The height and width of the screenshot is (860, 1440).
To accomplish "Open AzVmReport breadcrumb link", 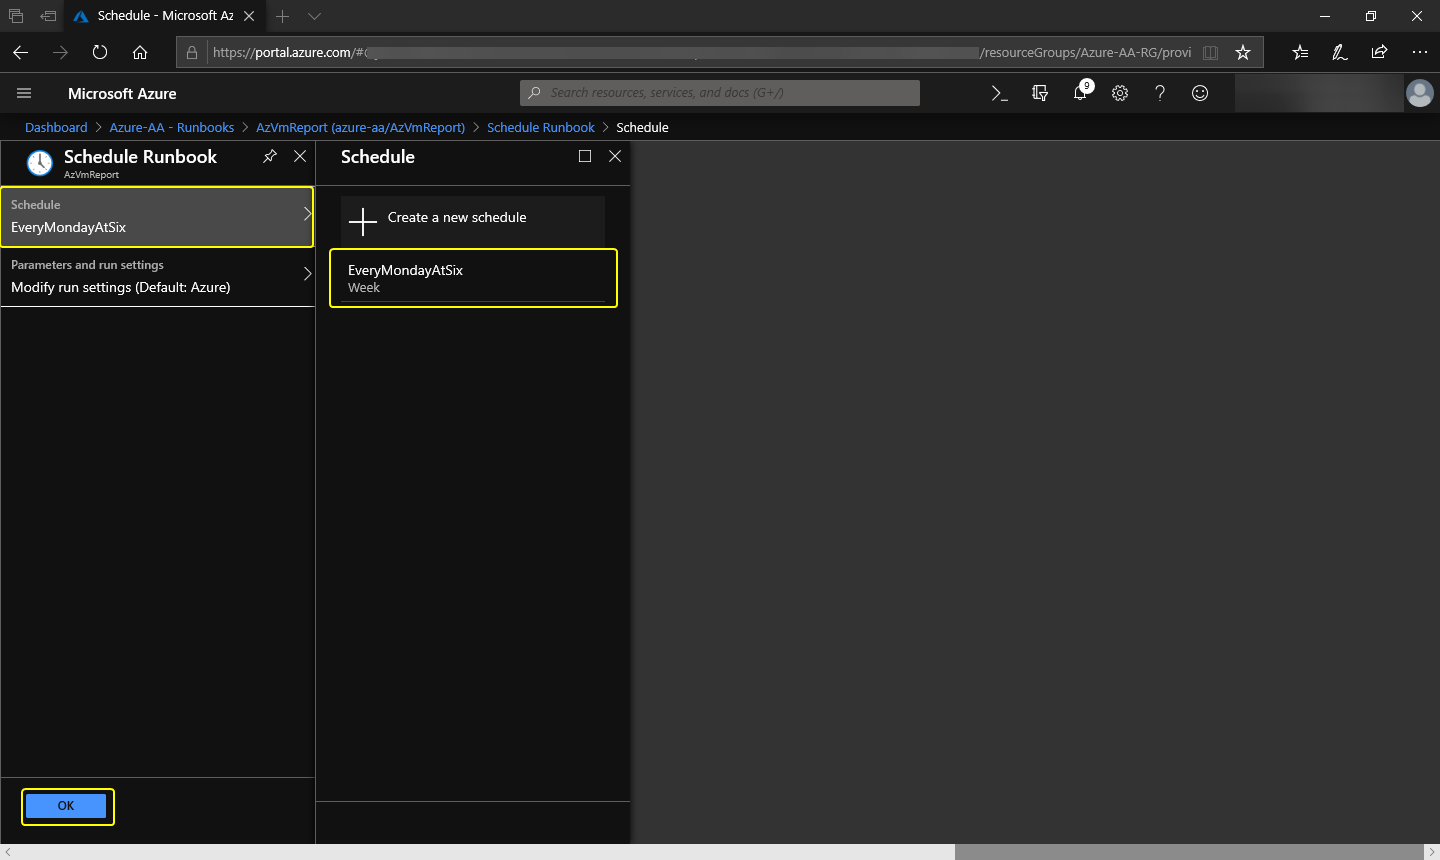I will point(360,127).
